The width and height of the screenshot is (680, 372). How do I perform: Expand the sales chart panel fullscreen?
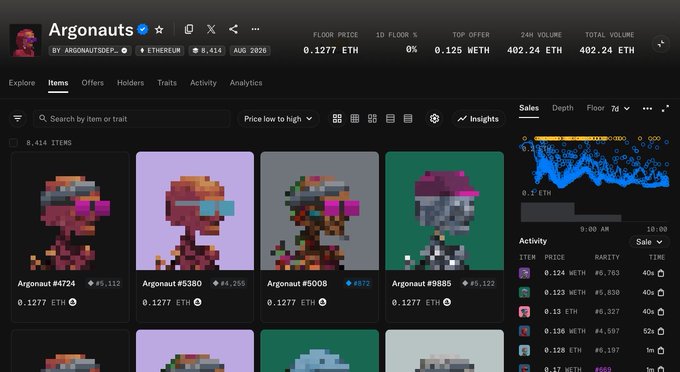665,108
